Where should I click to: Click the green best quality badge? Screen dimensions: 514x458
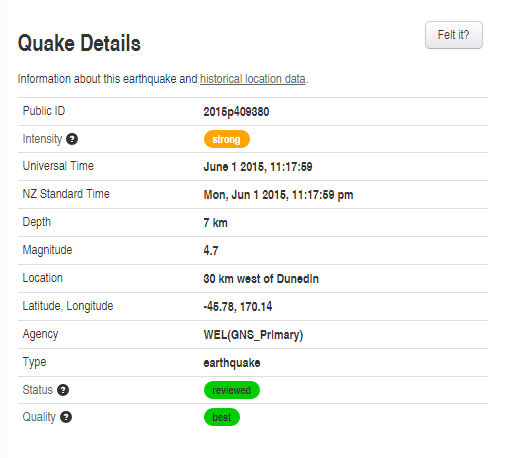(x=222, y=417)
